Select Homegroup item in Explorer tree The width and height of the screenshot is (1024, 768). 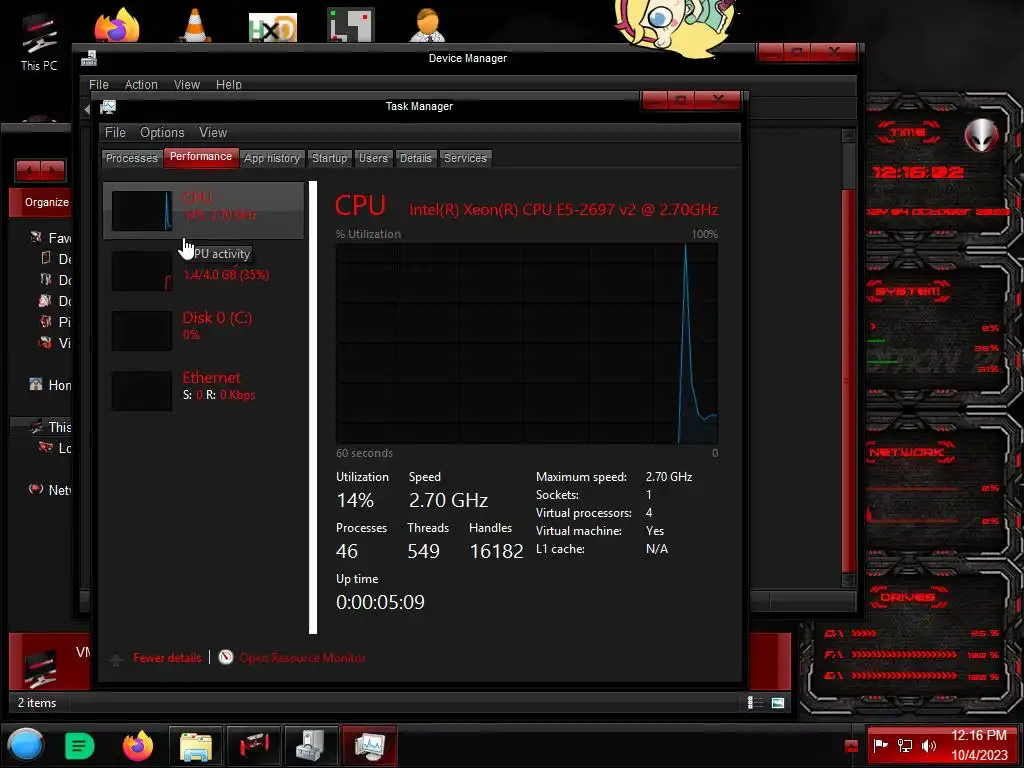[x=50, y=385]
